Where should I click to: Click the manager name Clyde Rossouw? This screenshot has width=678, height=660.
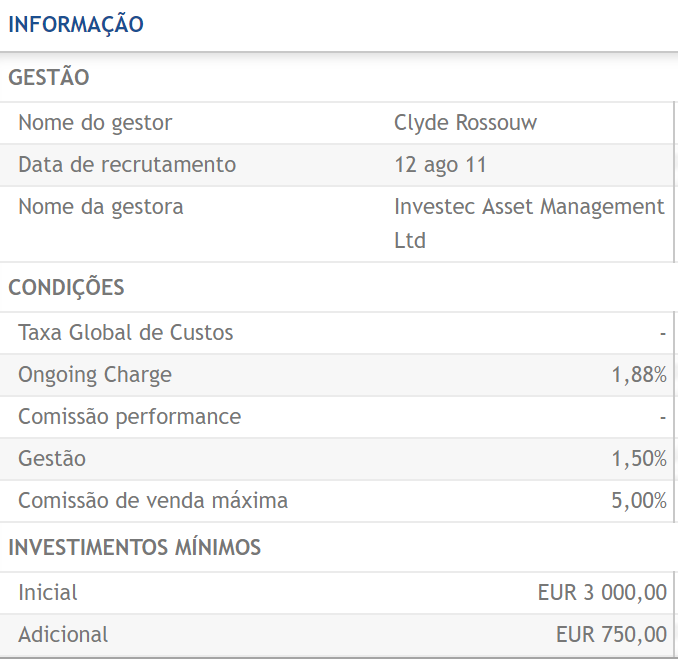tap(465, 123)
